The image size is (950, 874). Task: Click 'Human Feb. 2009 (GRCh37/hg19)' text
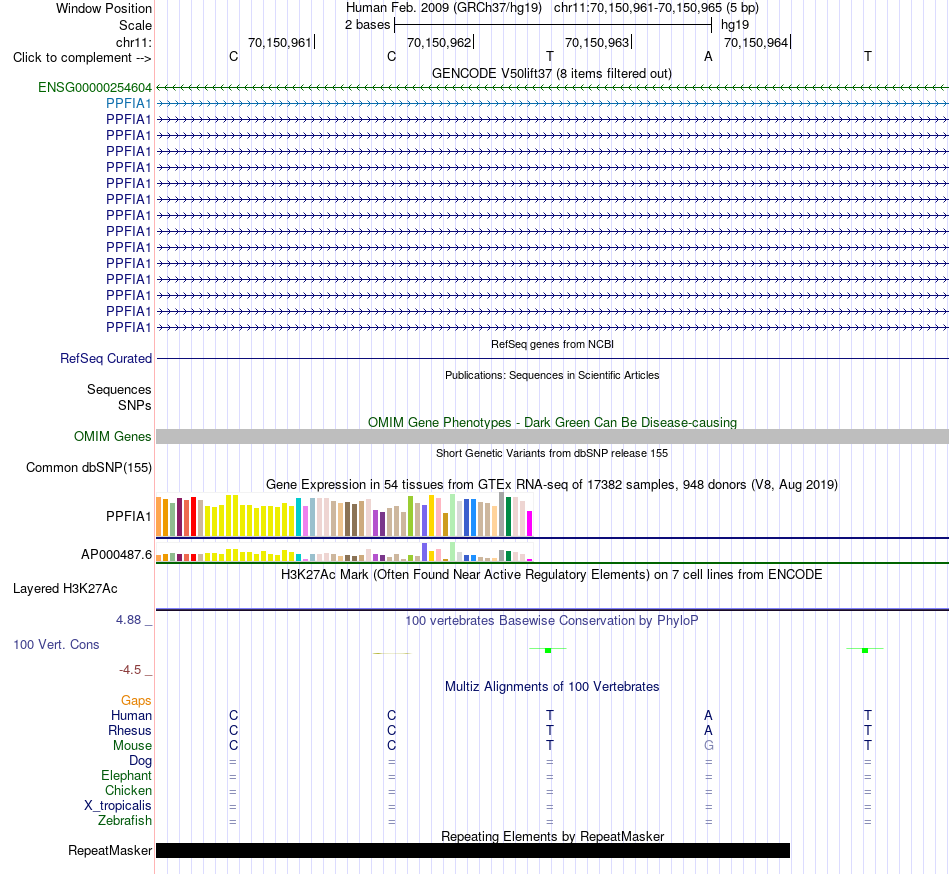(443, 8)
